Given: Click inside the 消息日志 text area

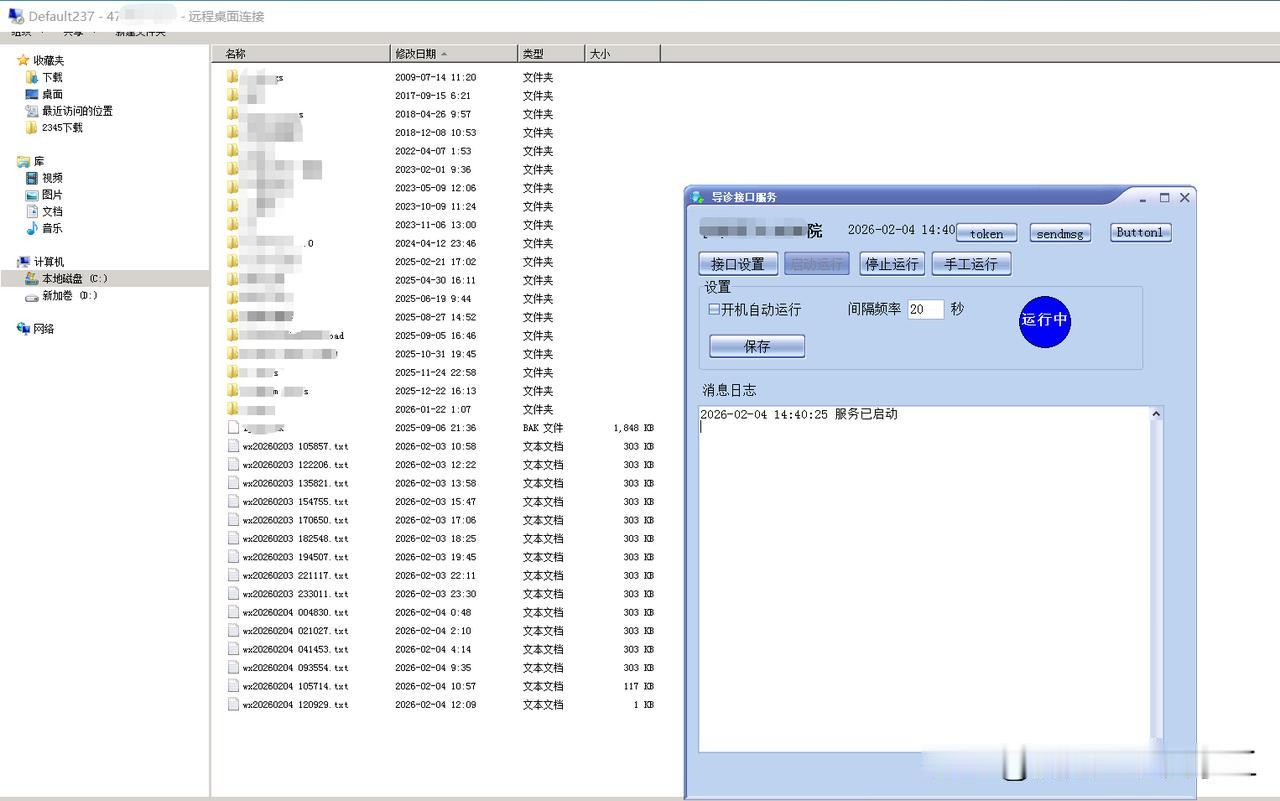Looking at the screenshot, I should click(x=924, y=578).
